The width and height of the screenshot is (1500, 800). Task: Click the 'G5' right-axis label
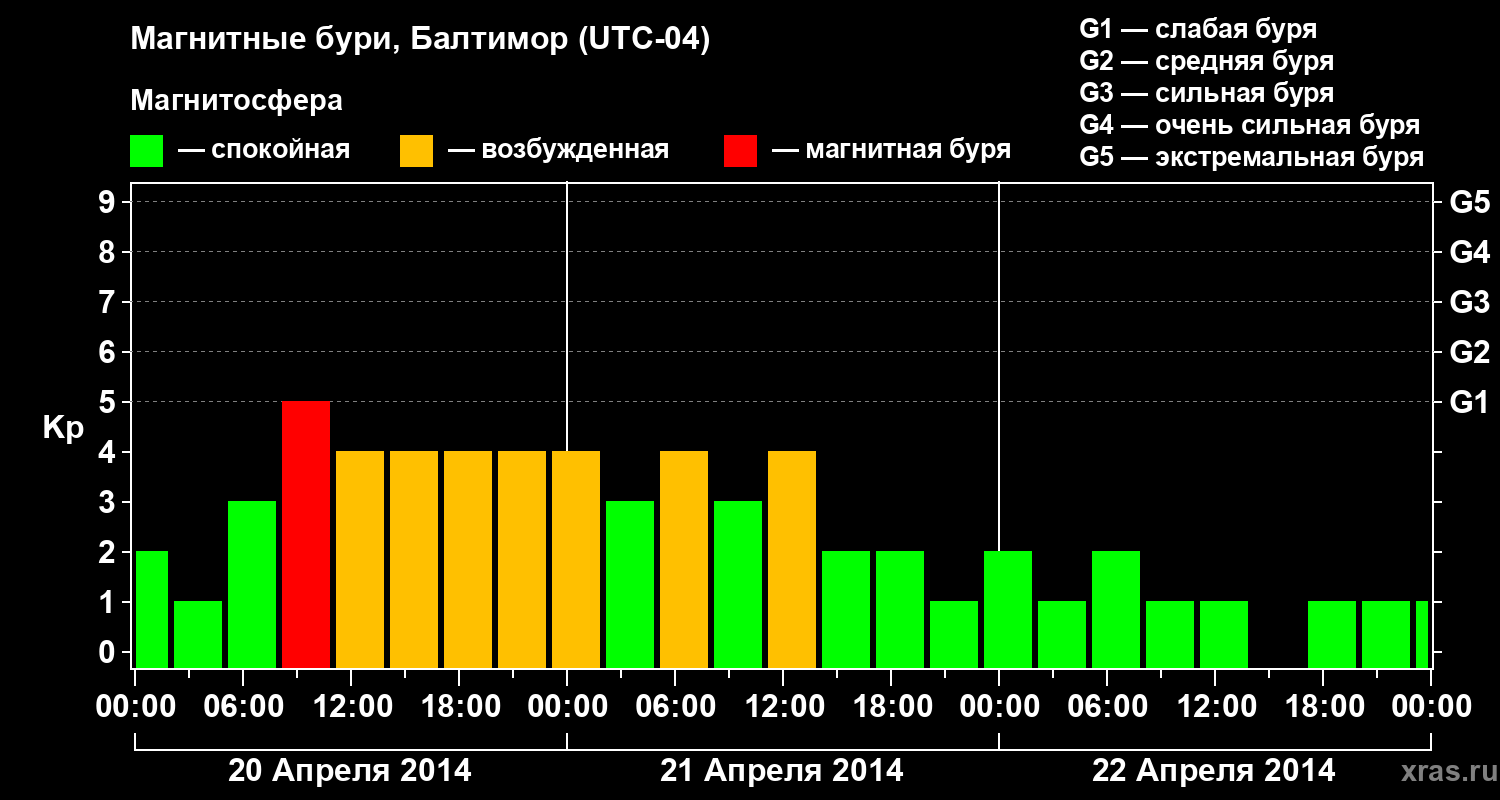click(1470, 202)
